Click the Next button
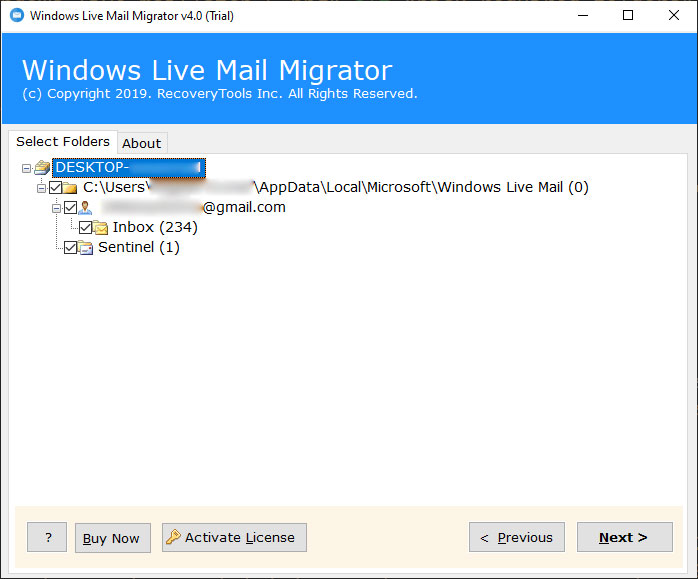698x579 pixels. tap(625, 537)
